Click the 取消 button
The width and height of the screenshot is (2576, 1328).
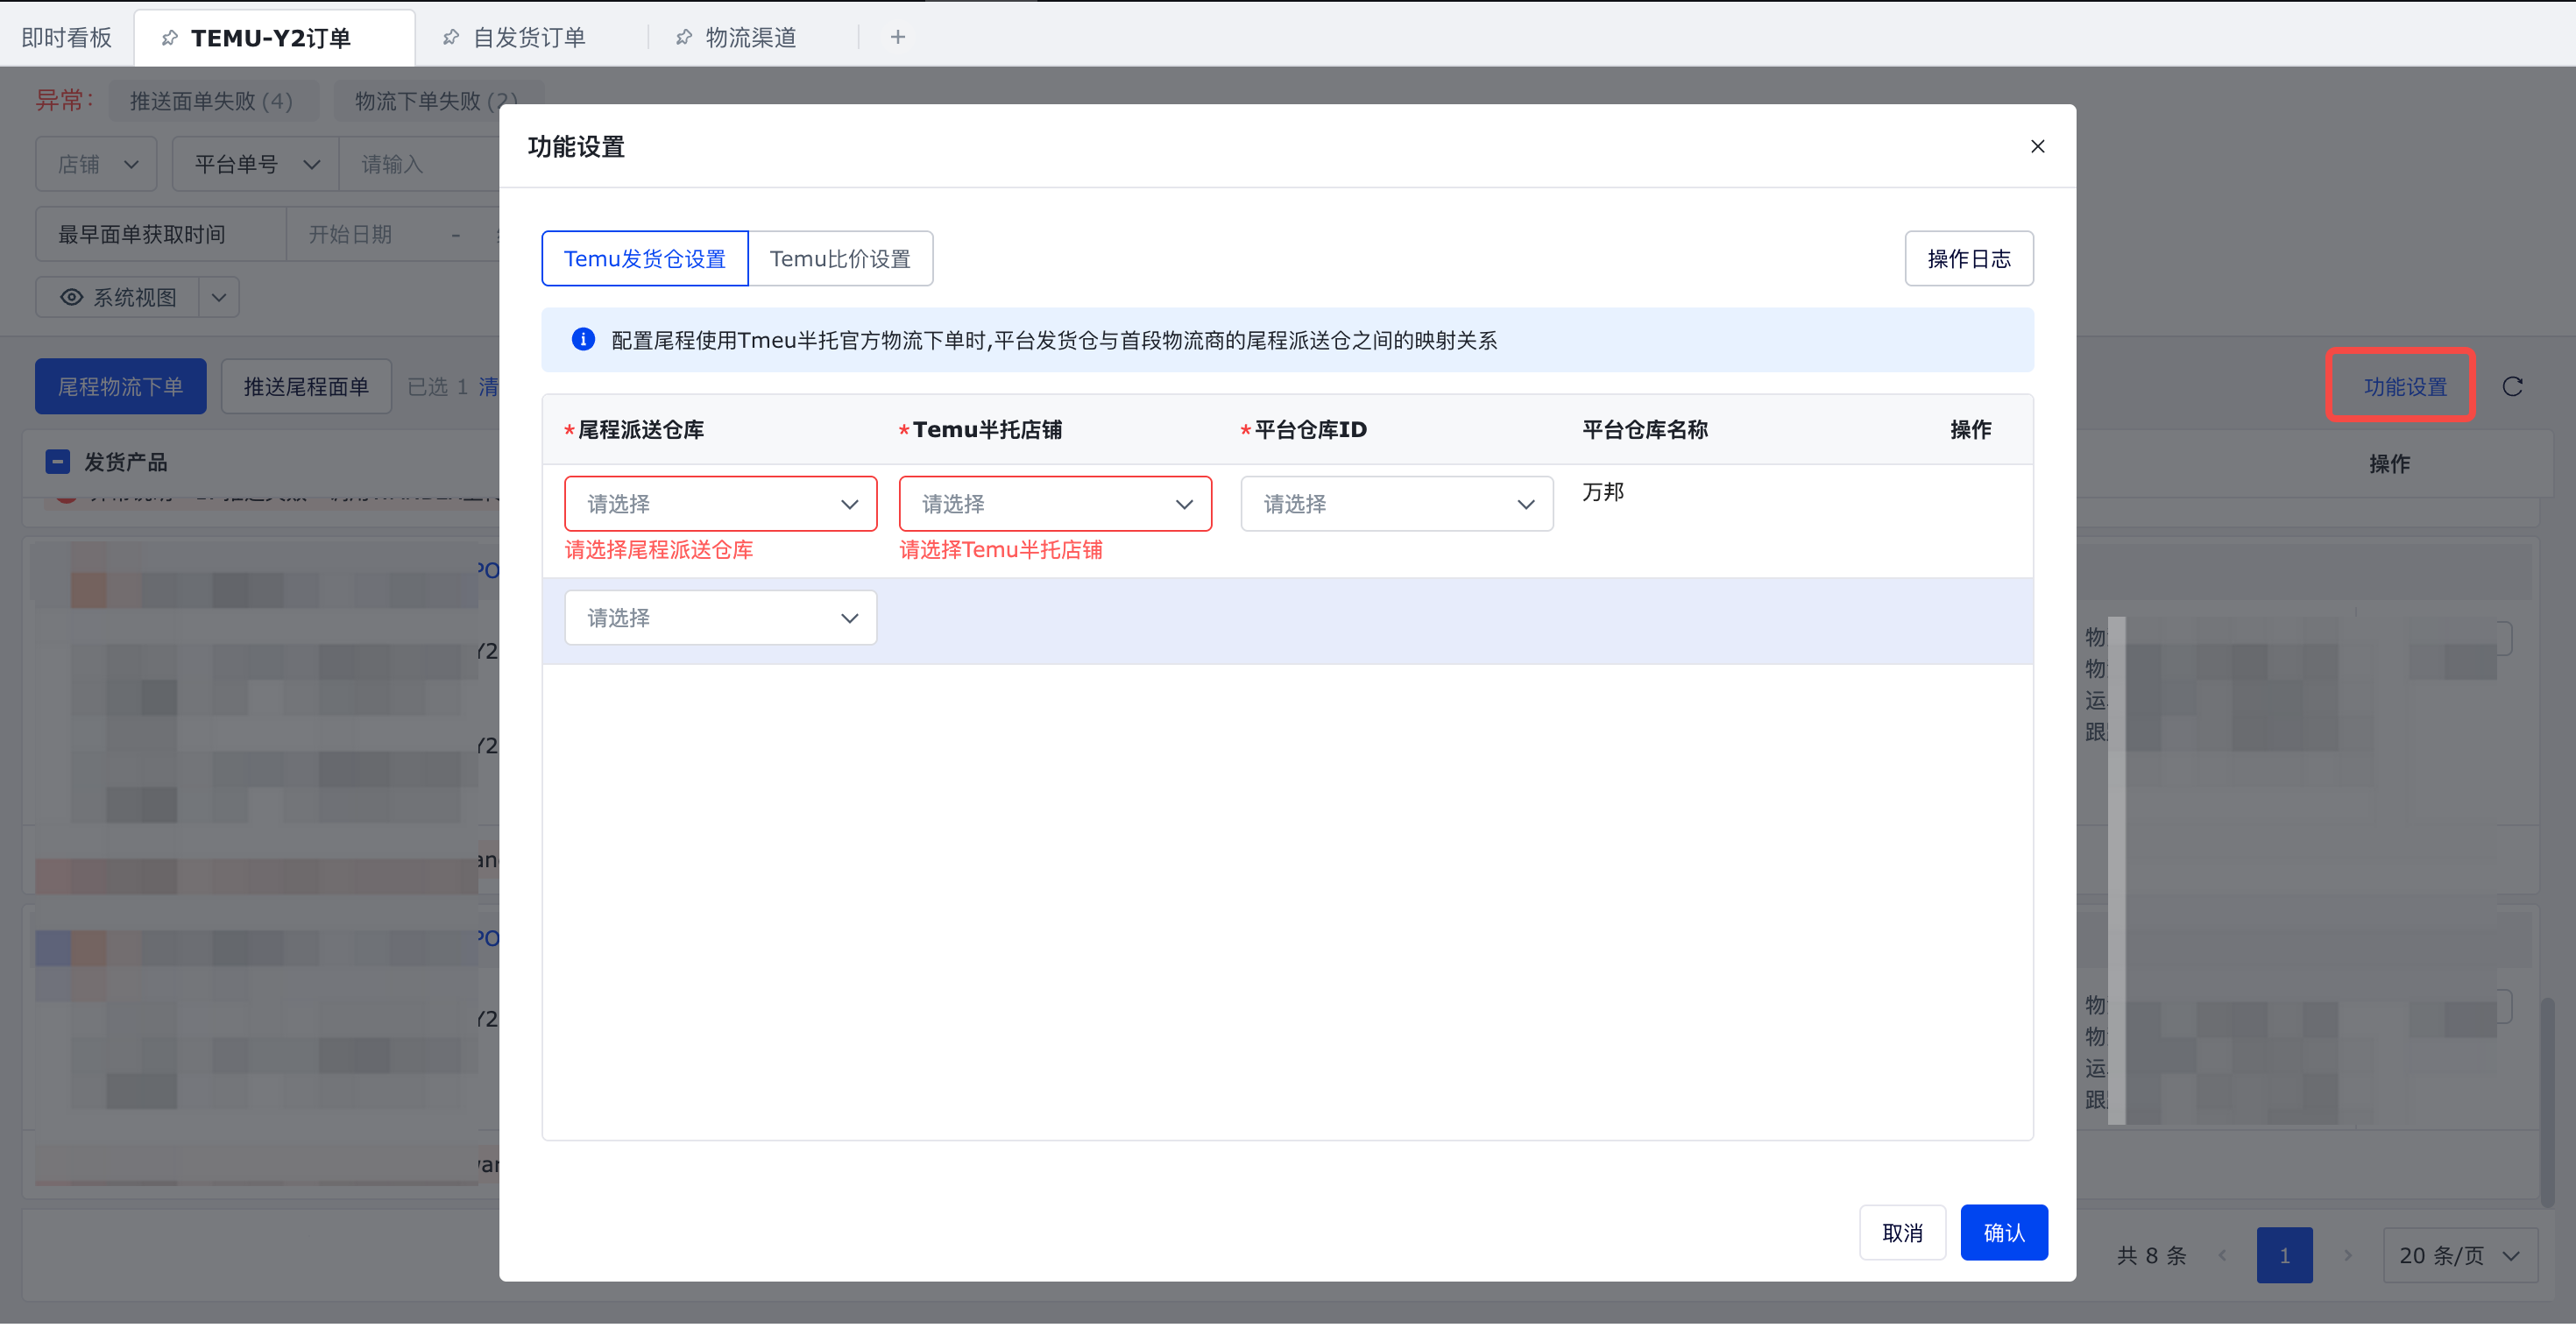point(1902,1233)
